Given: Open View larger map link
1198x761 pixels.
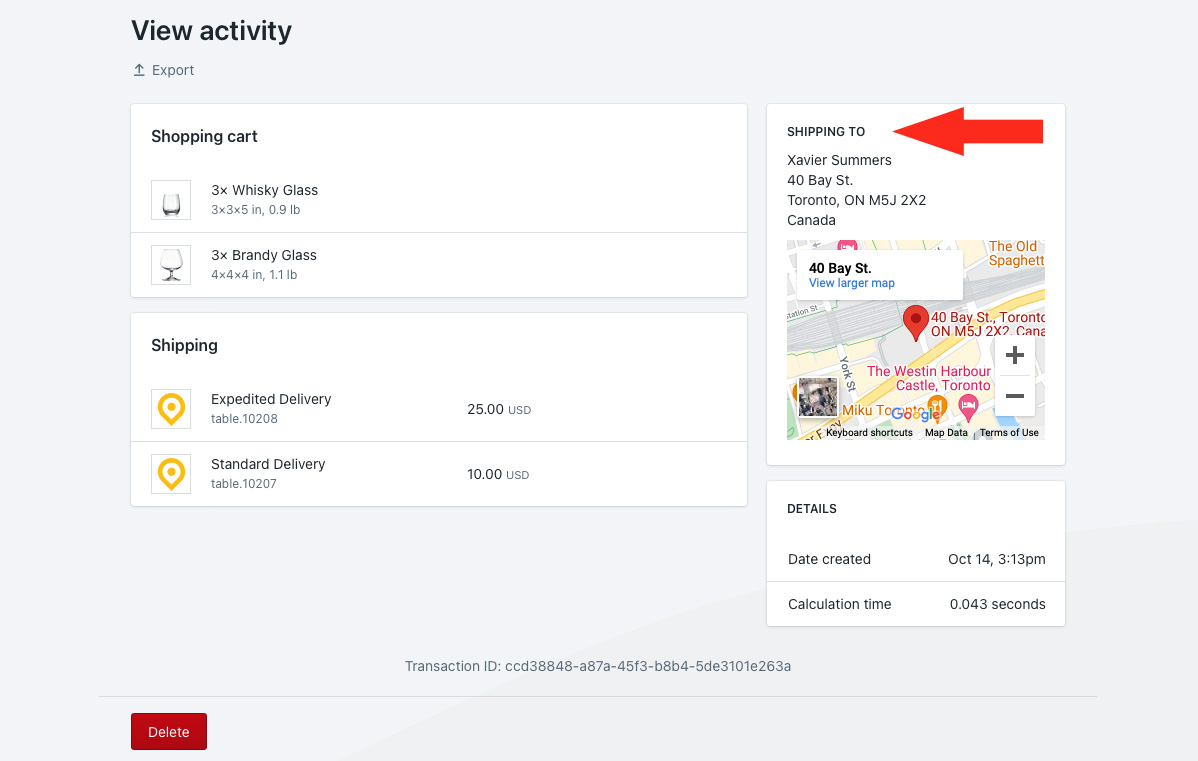Looking at the screenshot, I should [851, 283].
